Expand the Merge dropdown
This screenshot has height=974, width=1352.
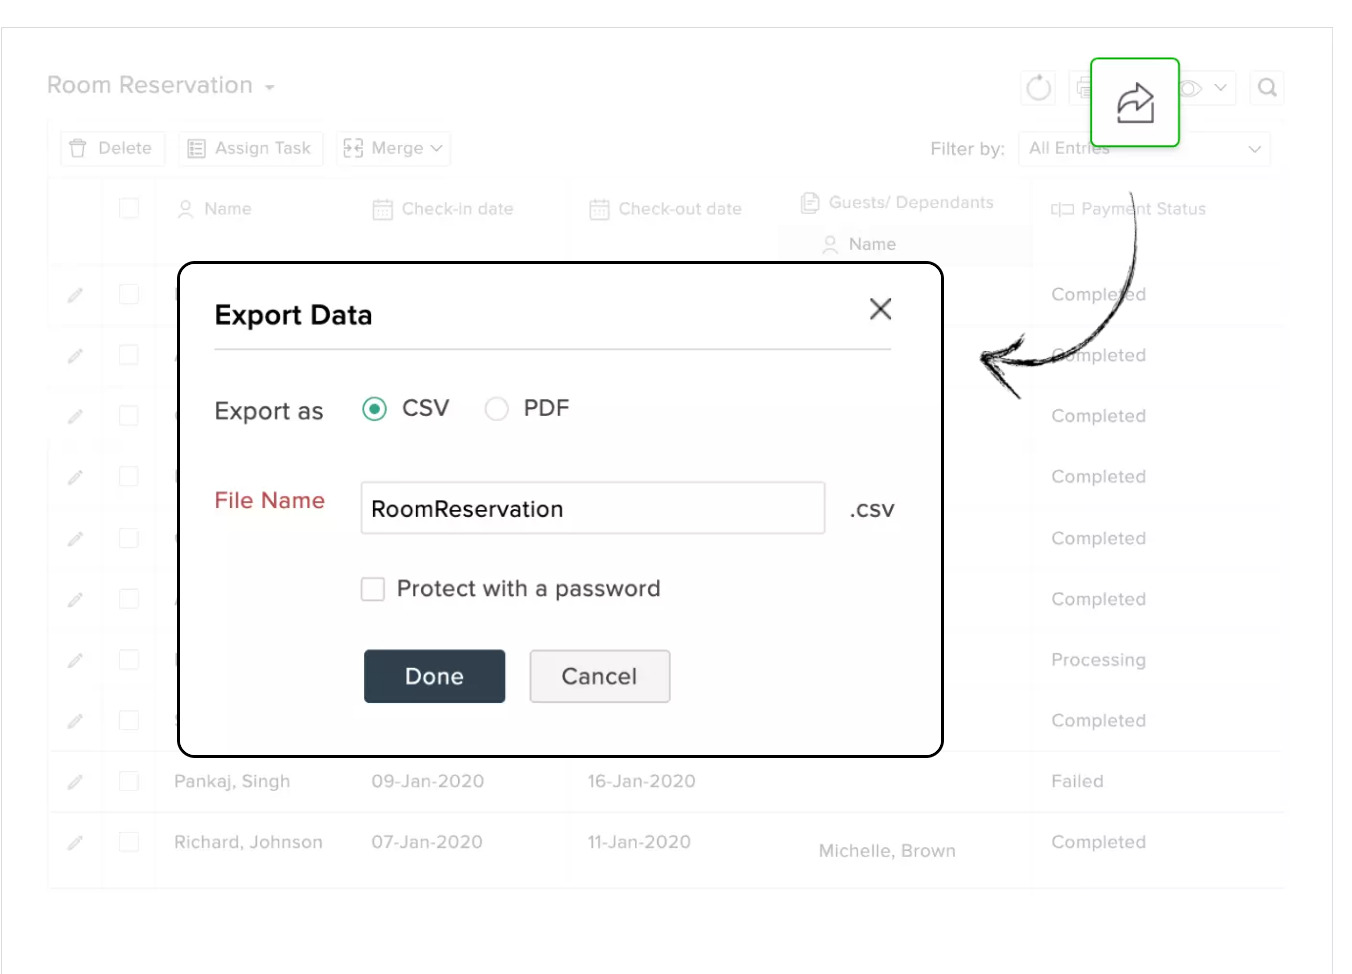[393, 148]
